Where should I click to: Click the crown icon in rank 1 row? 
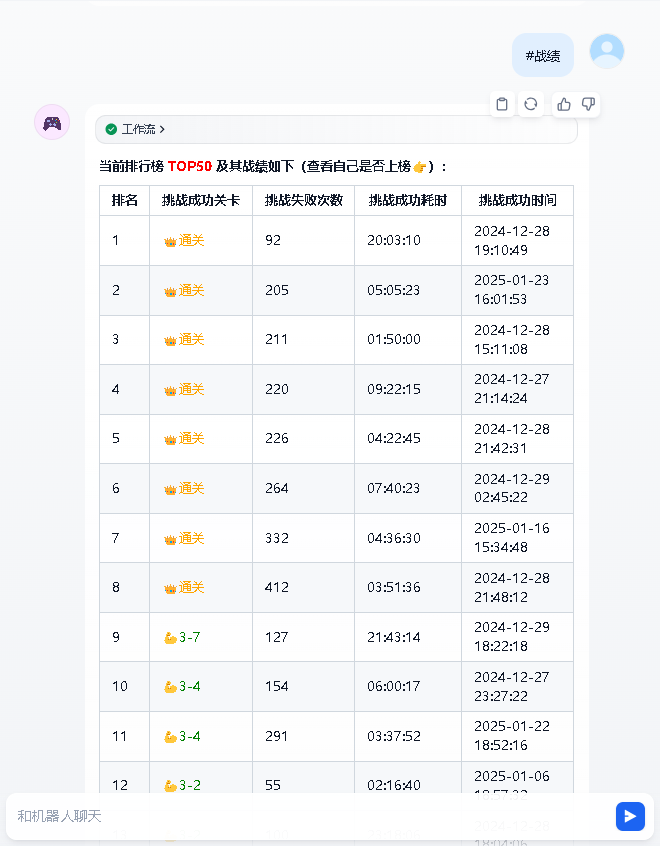pyautogui.click(x=169, y=241)
